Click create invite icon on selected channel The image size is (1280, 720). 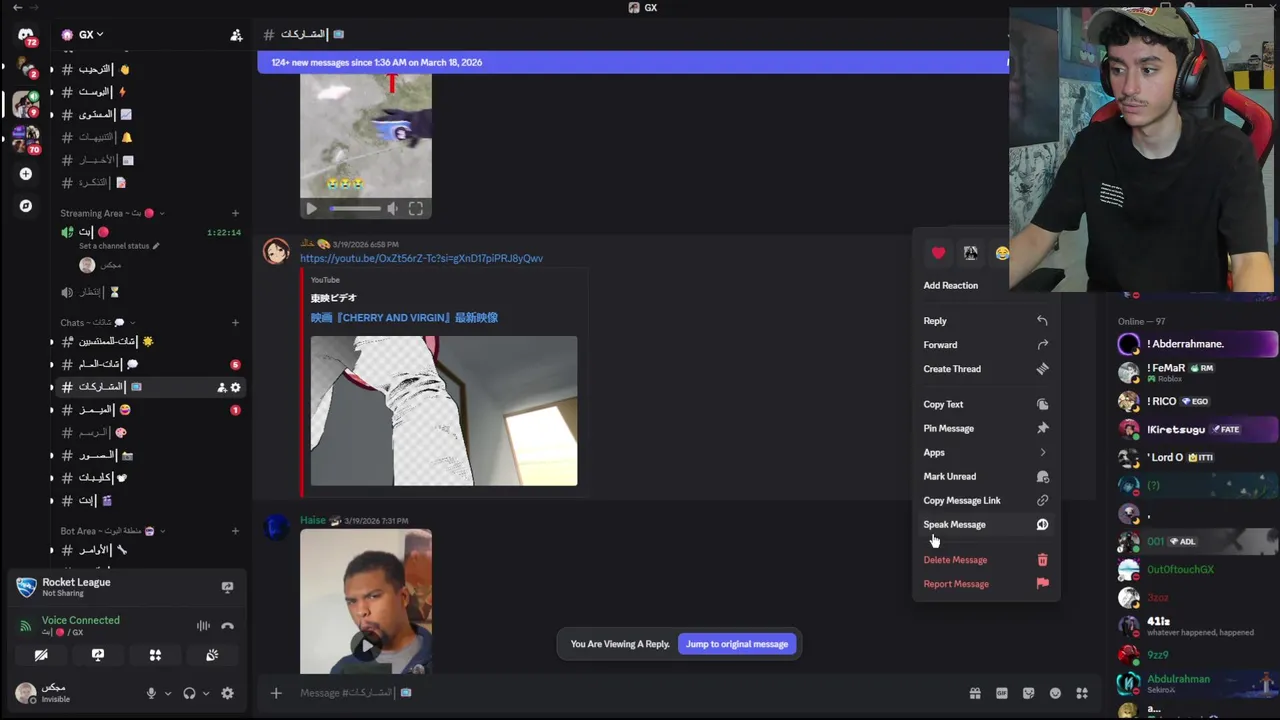(221, 387)
